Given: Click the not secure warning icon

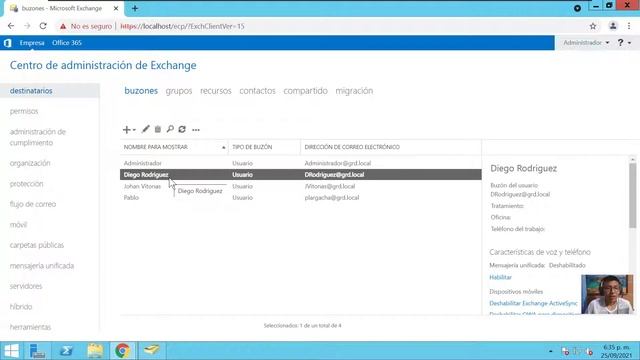Looking at the screenshot, I should (63, 26).
